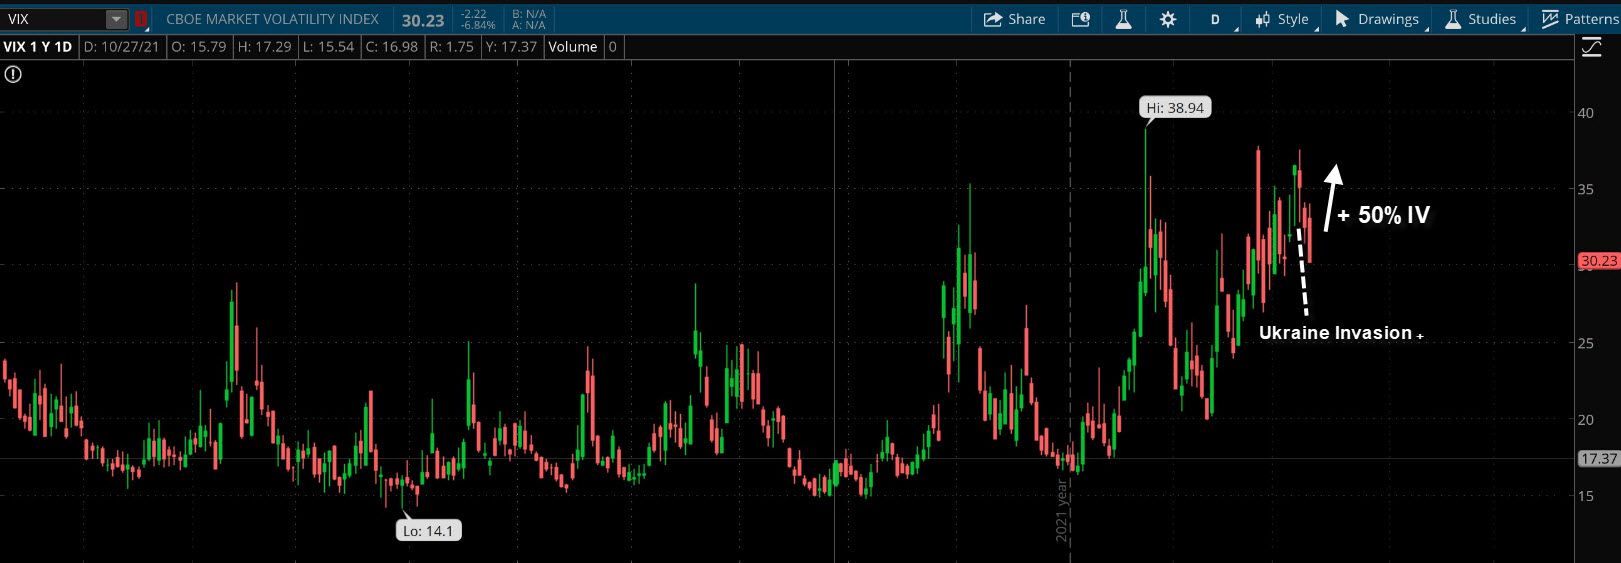The image size is (1621, 563).
Task: Click the C: 16.98 close value
Action: tap(392, 47)
